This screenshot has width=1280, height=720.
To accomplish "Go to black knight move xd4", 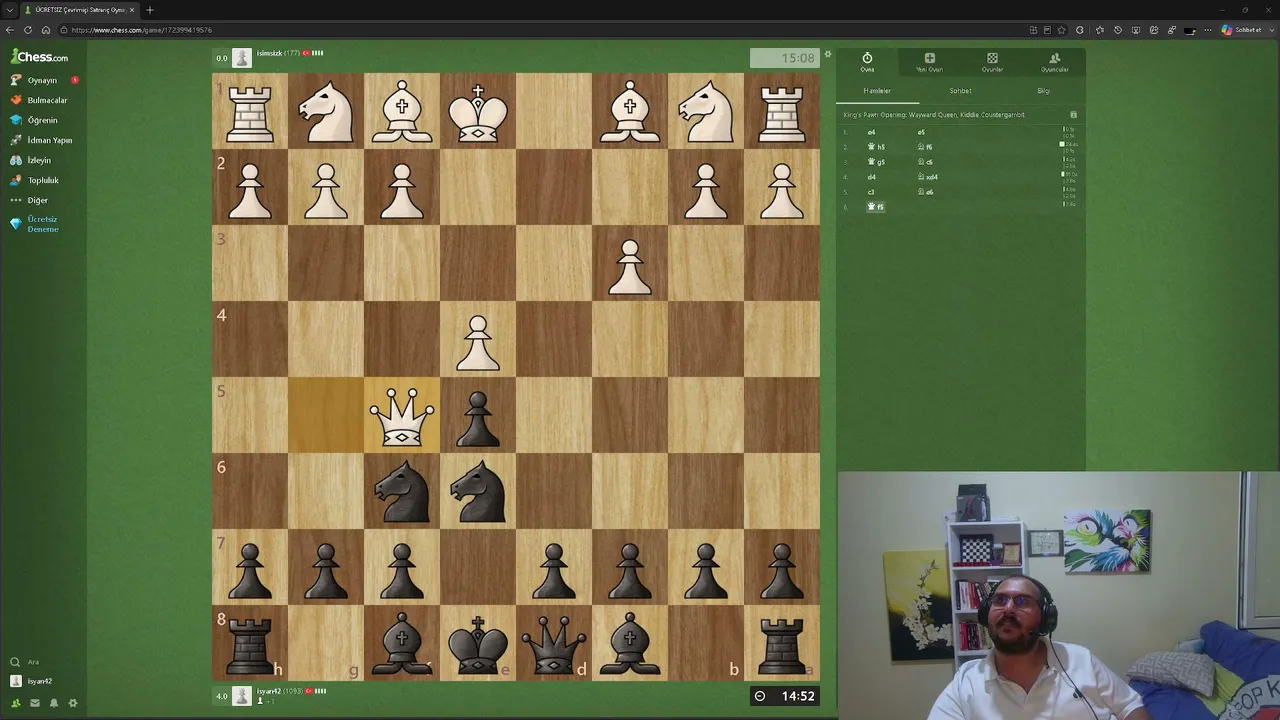I will pyautogui.click(x=928, y=177).
